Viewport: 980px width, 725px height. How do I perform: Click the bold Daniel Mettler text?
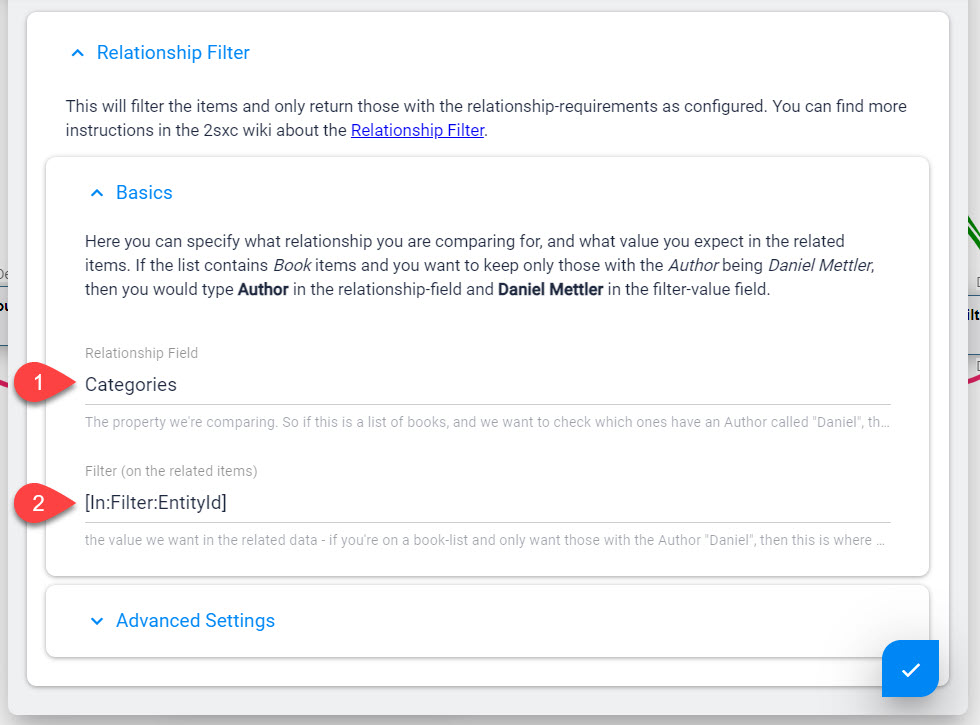tap(551, 289)
